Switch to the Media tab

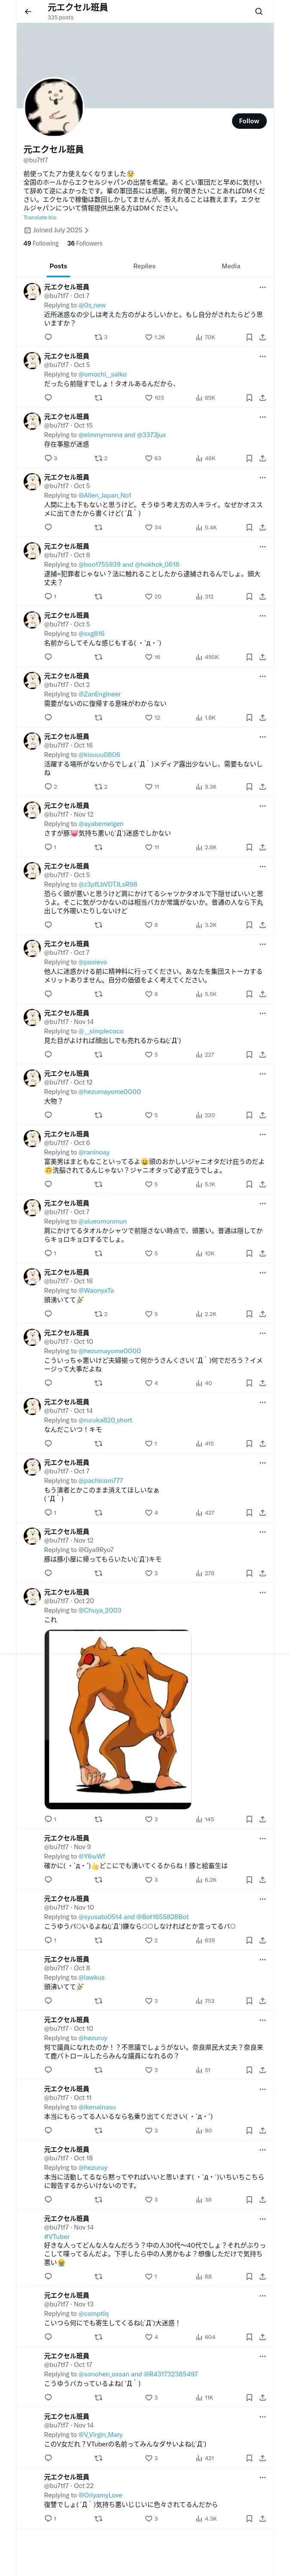[231, 266]
